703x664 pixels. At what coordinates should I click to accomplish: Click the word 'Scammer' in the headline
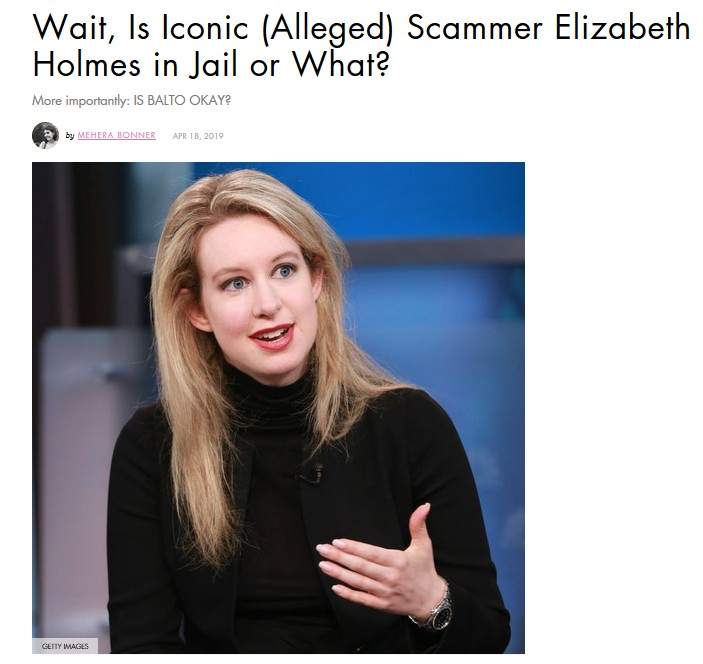tap(475, 28)
